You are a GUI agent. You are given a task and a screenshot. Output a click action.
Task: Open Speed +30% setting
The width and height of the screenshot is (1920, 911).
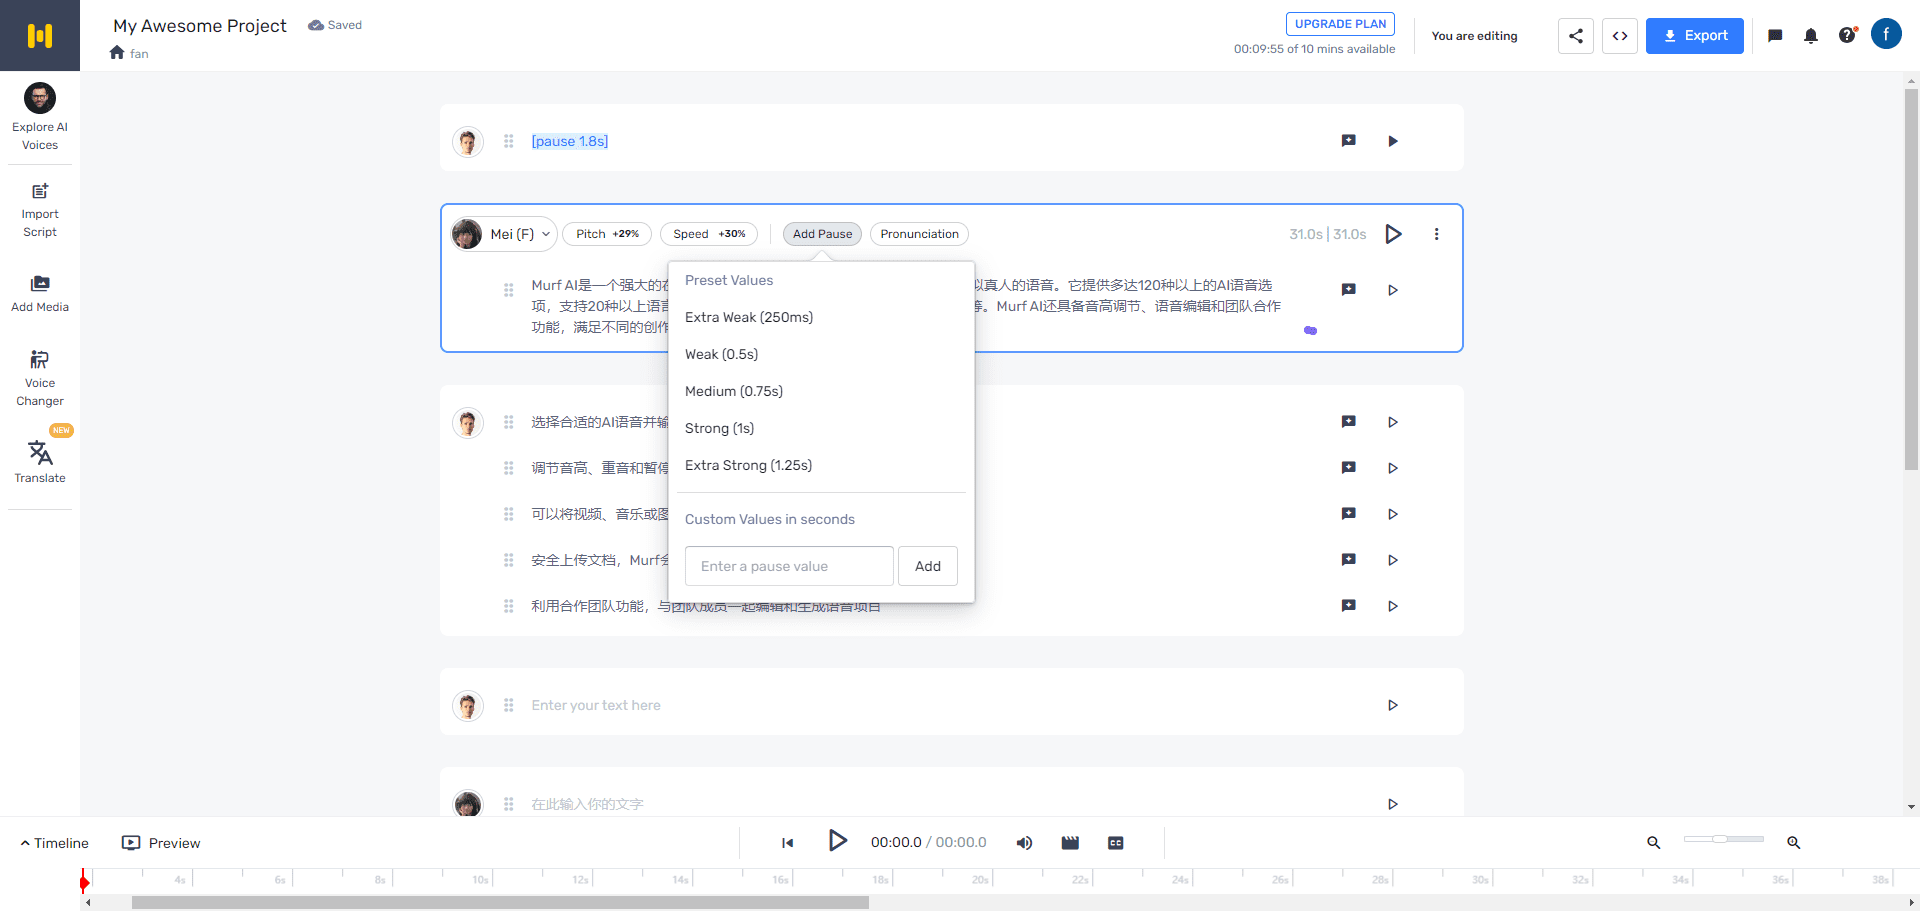click(x=709, y=234)
